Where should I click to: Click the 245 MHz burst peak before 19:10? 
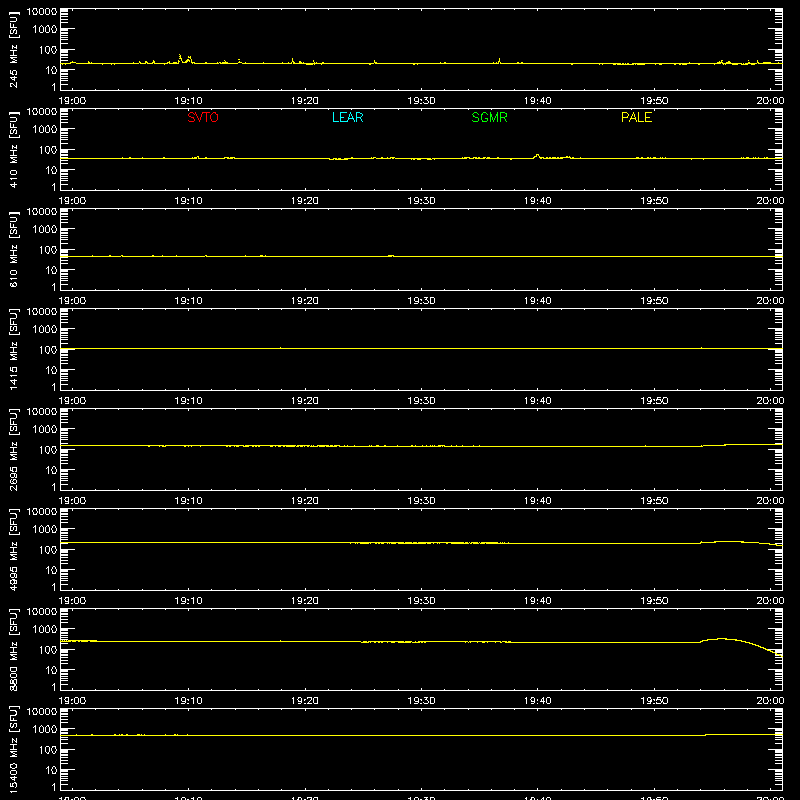tap(180, 56)
